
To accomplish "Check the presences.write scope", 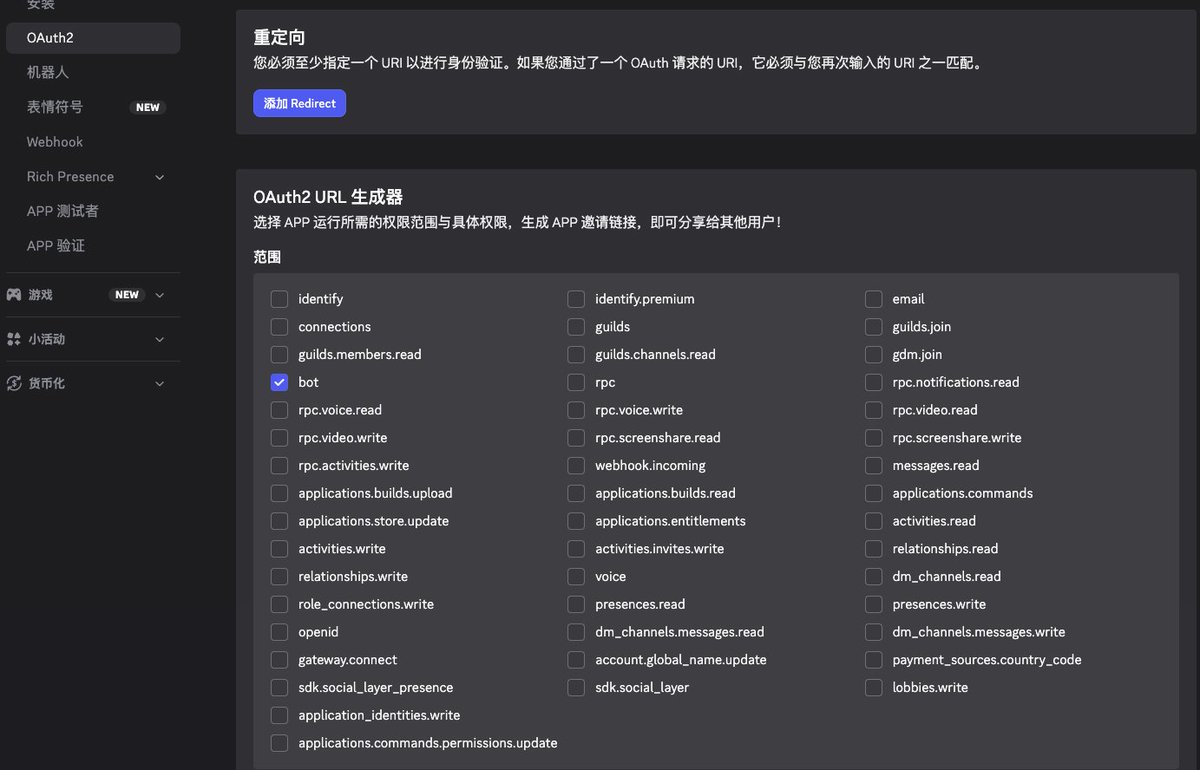I will point(874,604).
